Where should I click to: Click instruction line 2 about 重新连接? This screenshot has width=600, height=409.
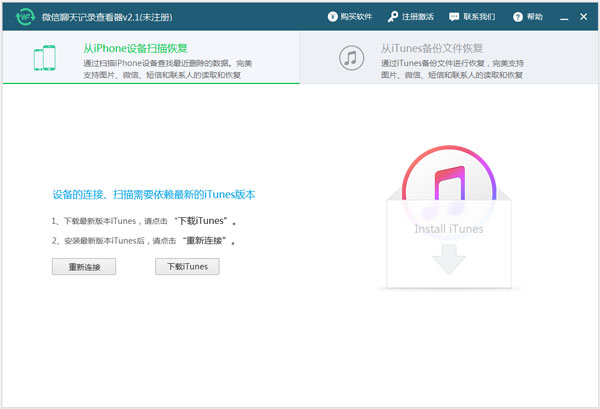coord(143,241)
